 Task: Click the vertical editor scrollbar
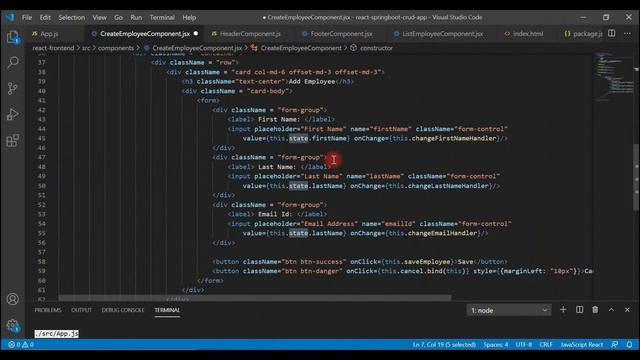click(x=636, y=176)
